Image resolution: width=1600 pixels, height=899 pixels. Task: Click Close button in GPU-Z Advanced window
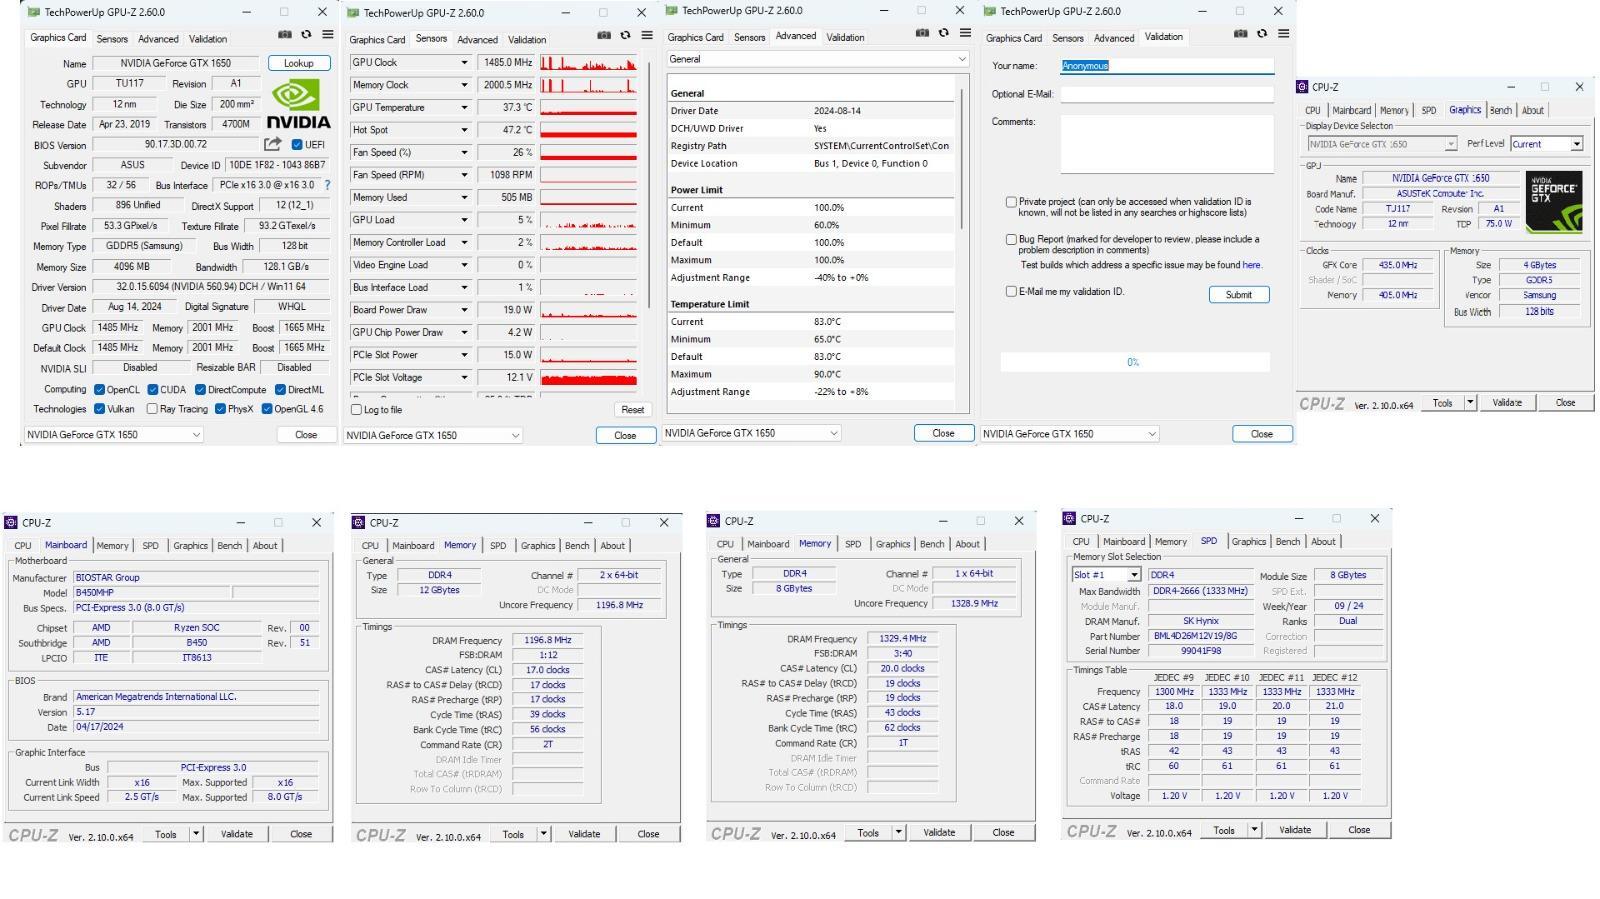click(x=943, y=433)
